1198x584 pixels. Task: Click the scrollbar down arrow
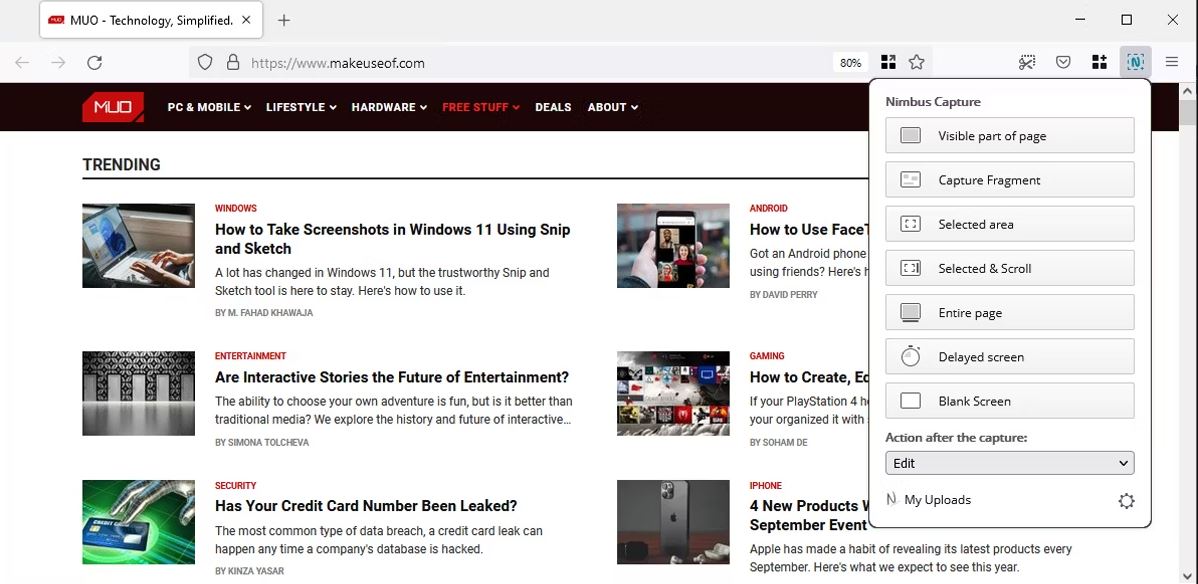coord(1188,575)
